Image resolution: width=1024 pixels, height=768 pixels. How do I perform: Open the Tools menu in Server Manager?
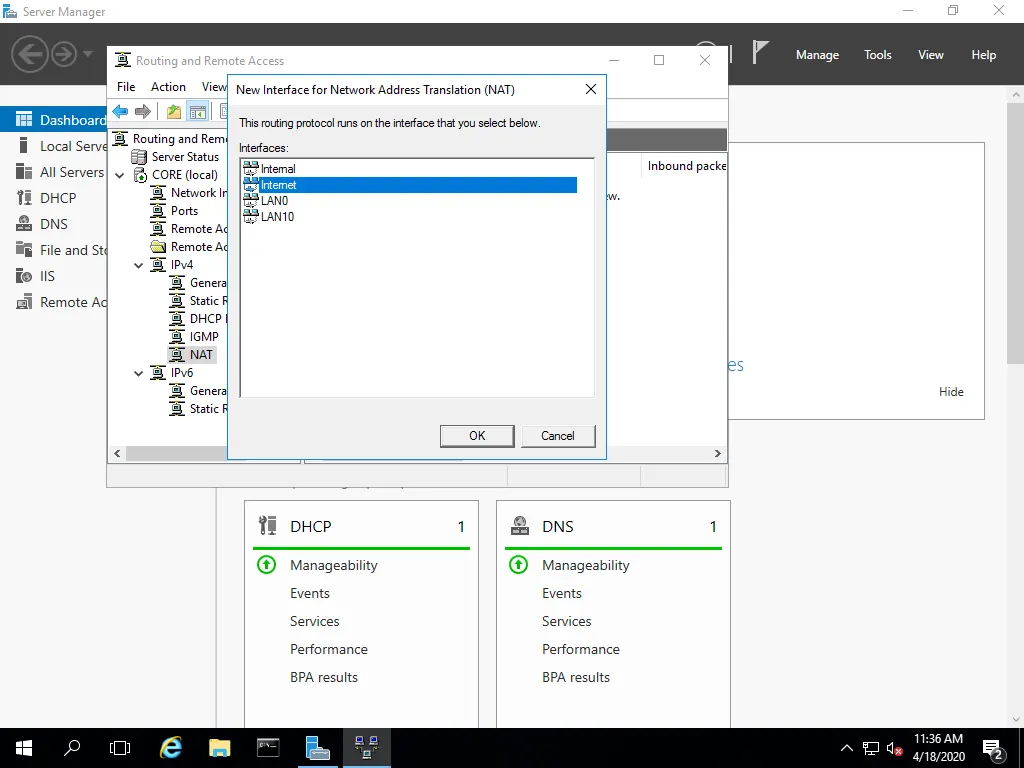[x=877, y=55]
